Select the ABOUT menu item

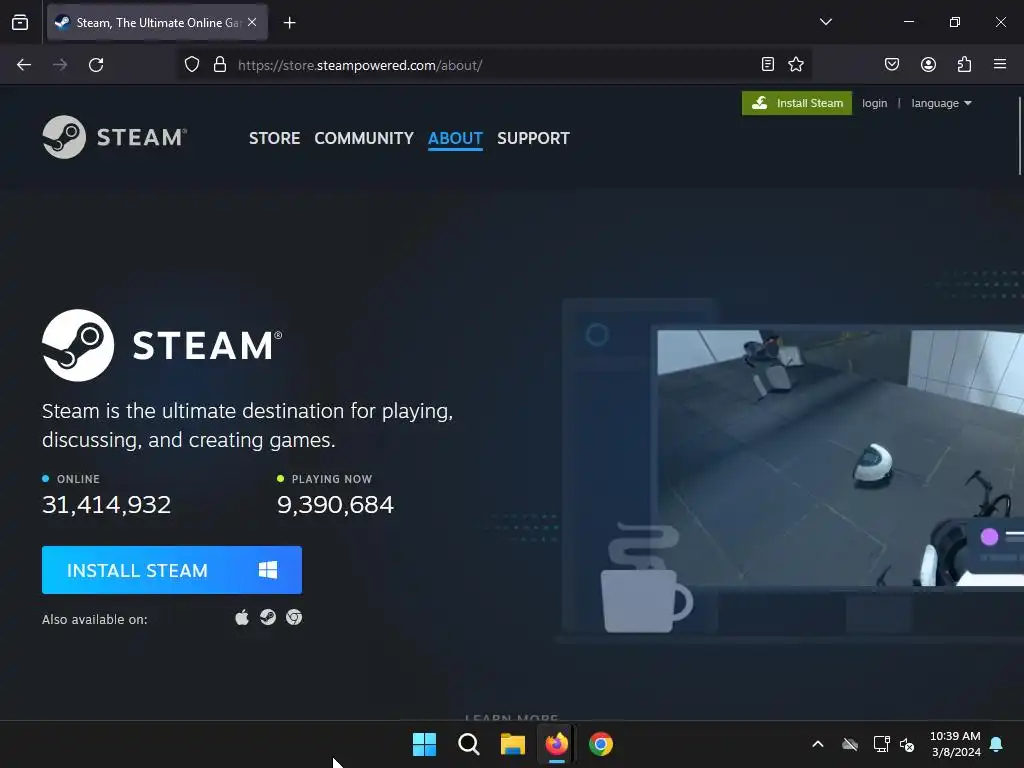[455, 138]
